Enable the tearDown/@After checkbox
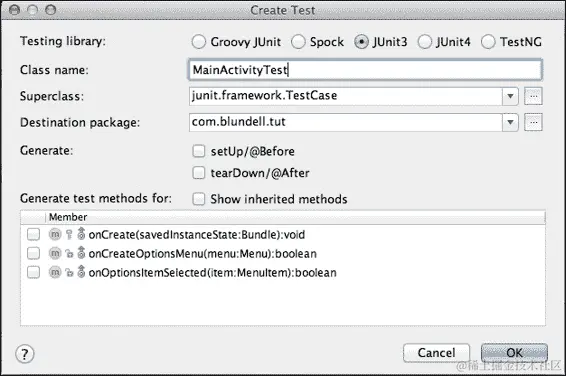566x376 pixels. (x=199, y=173)
